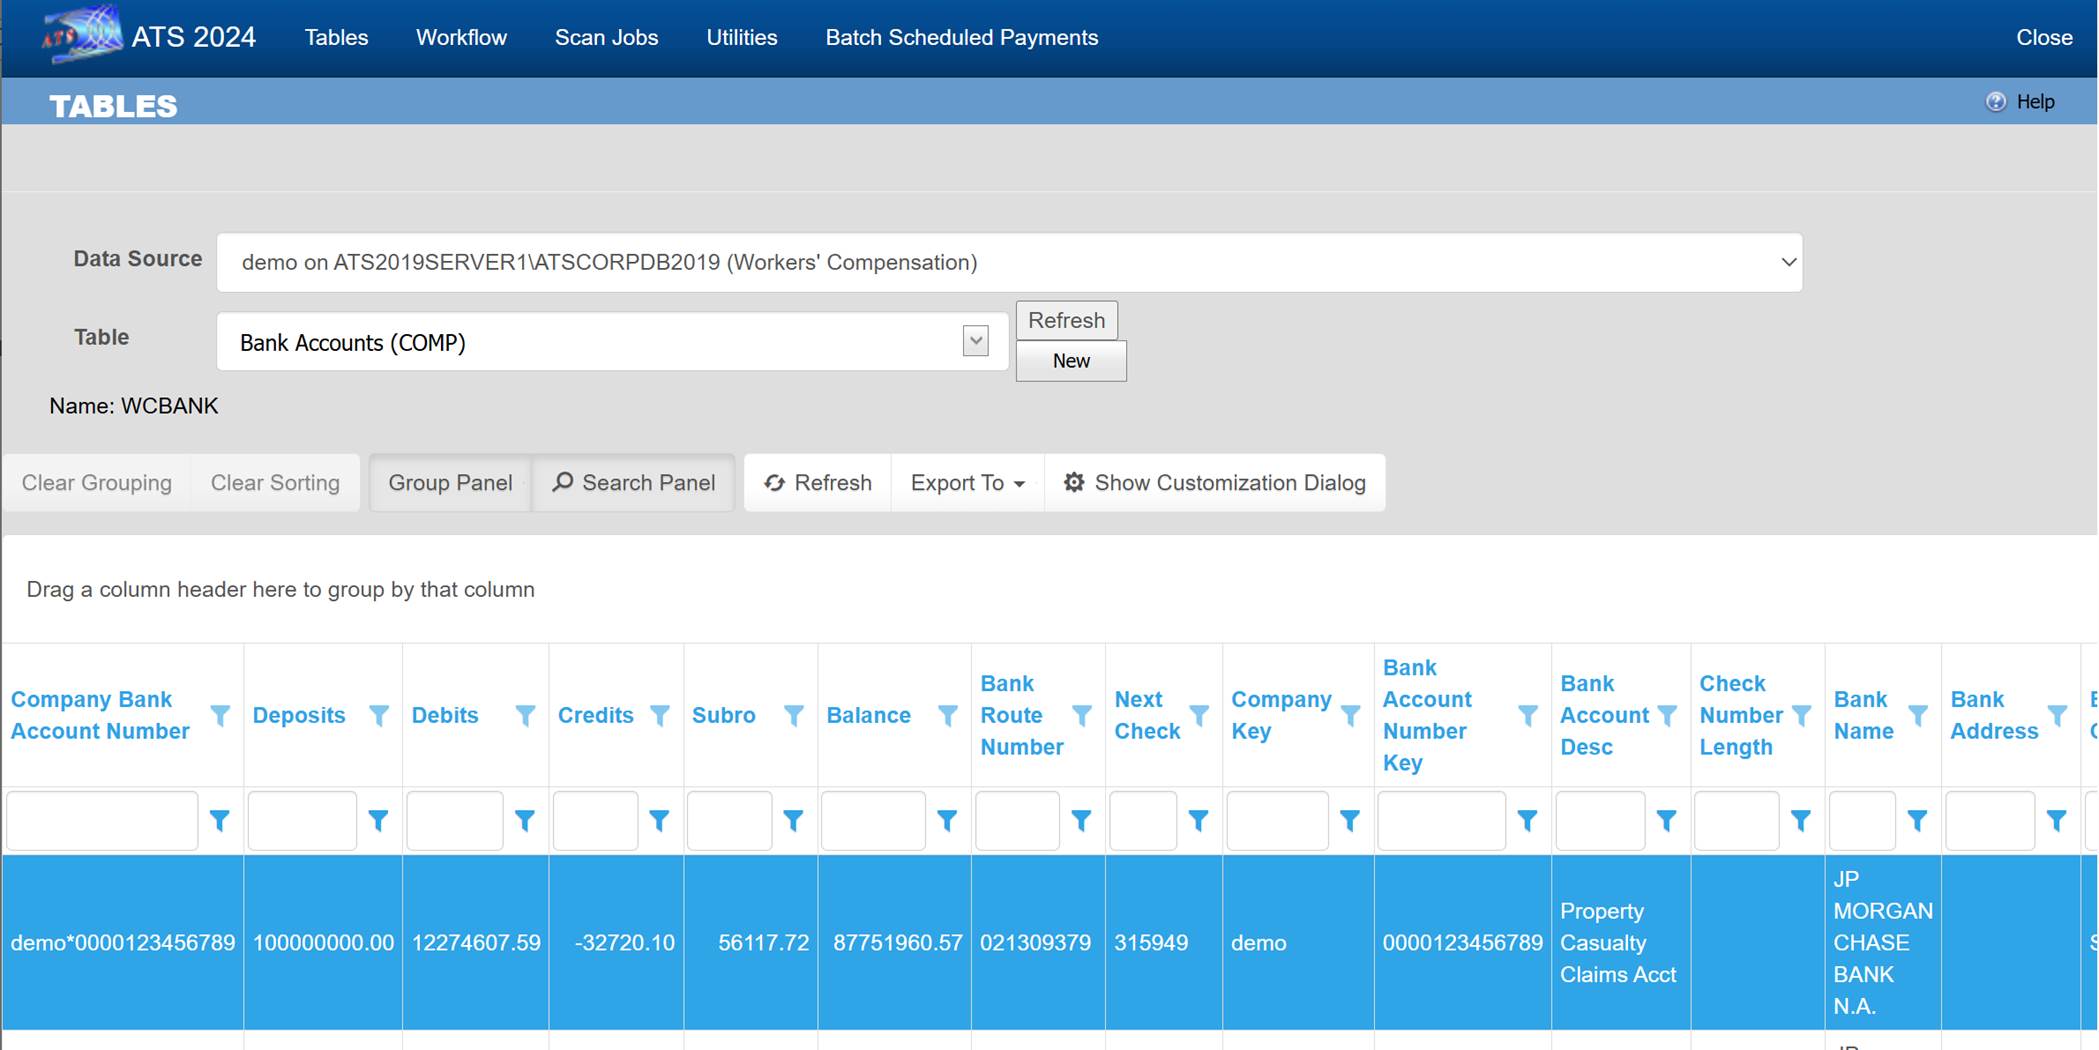
Task: Click the New button
Action: [1070, 361]
